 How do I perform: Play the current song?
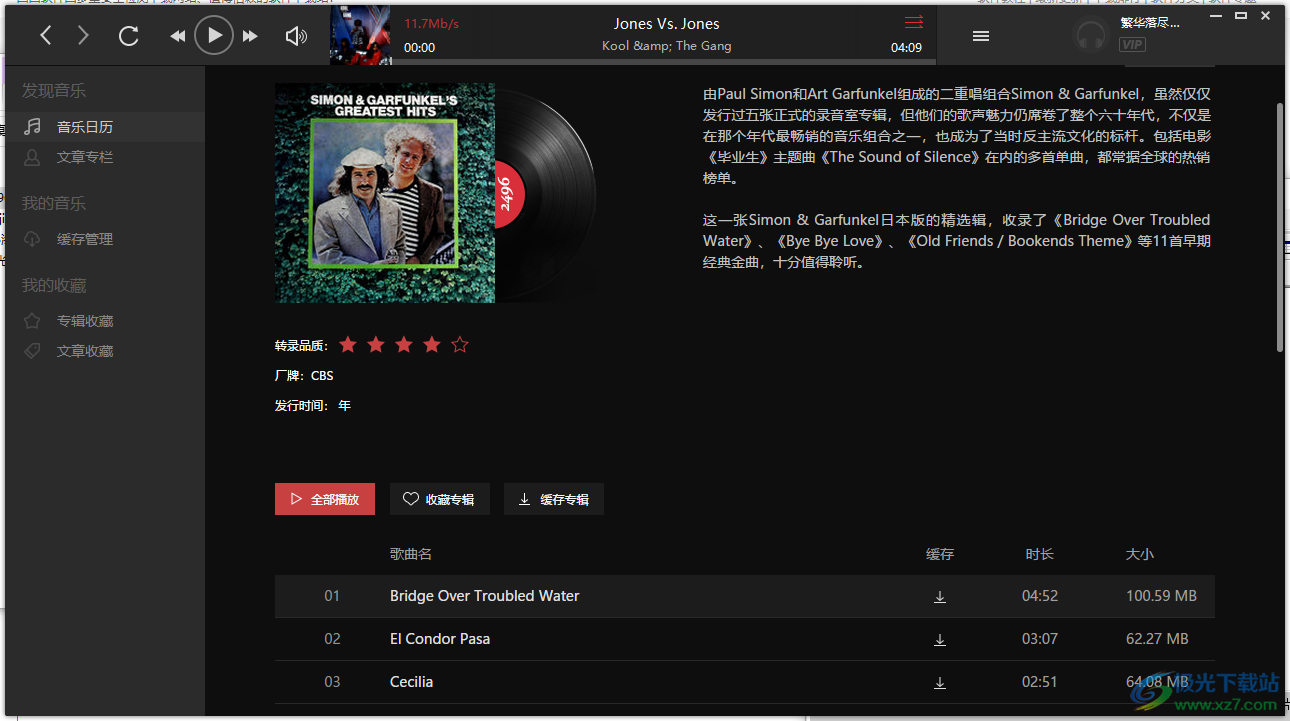click(214, 36)
